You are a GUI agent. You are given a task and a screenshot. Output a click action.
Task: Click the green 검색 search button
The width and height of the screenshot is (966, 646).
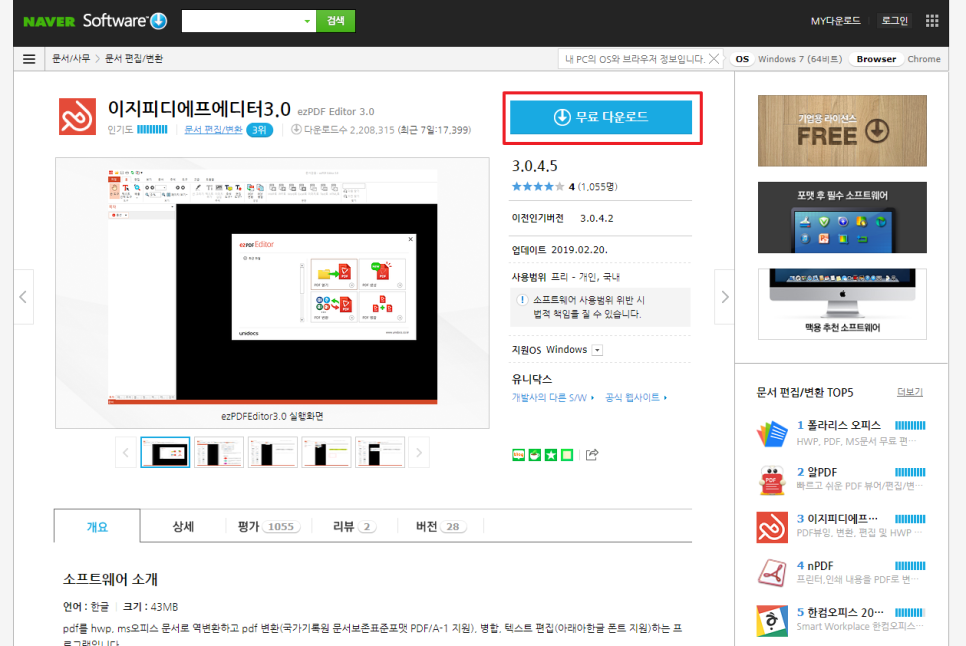pos(336,21)
